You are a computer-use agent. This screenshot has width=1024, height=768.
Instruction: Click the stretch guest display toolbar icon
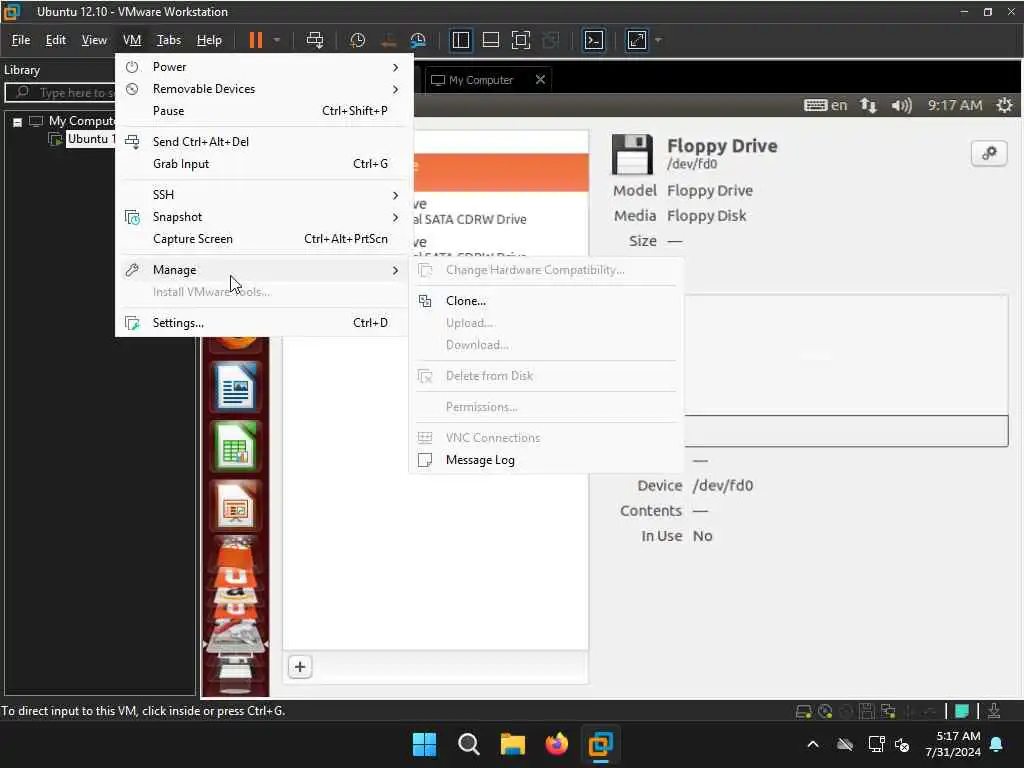tap(637, 40)
